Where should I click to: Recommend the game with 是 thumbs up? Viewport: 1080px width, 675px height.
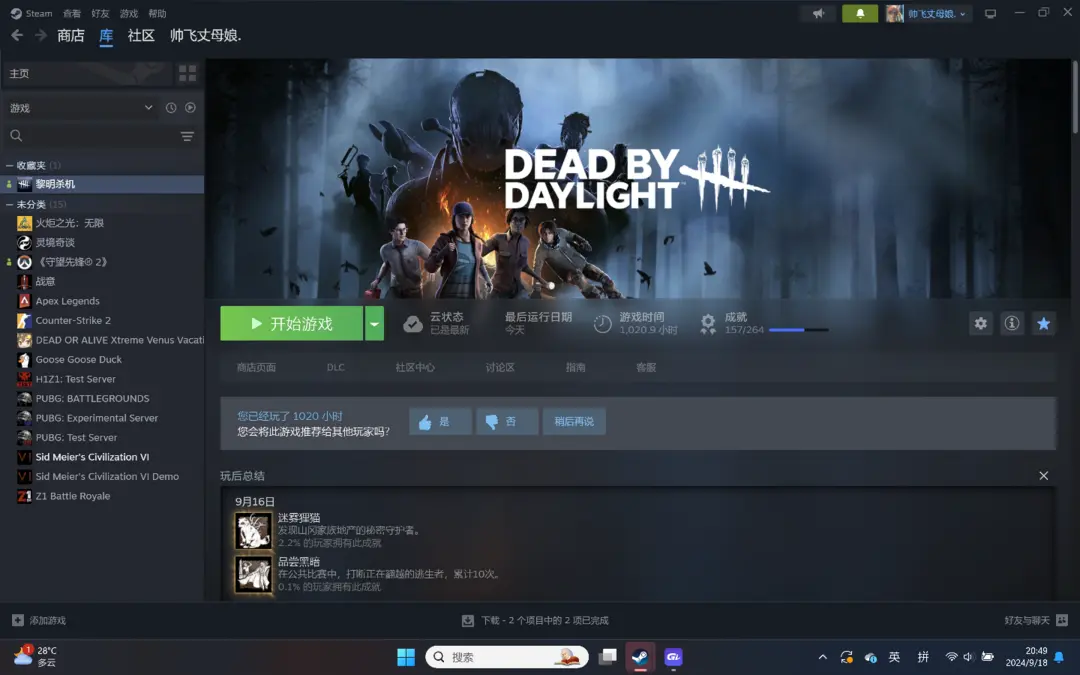(x=440, y=422)
